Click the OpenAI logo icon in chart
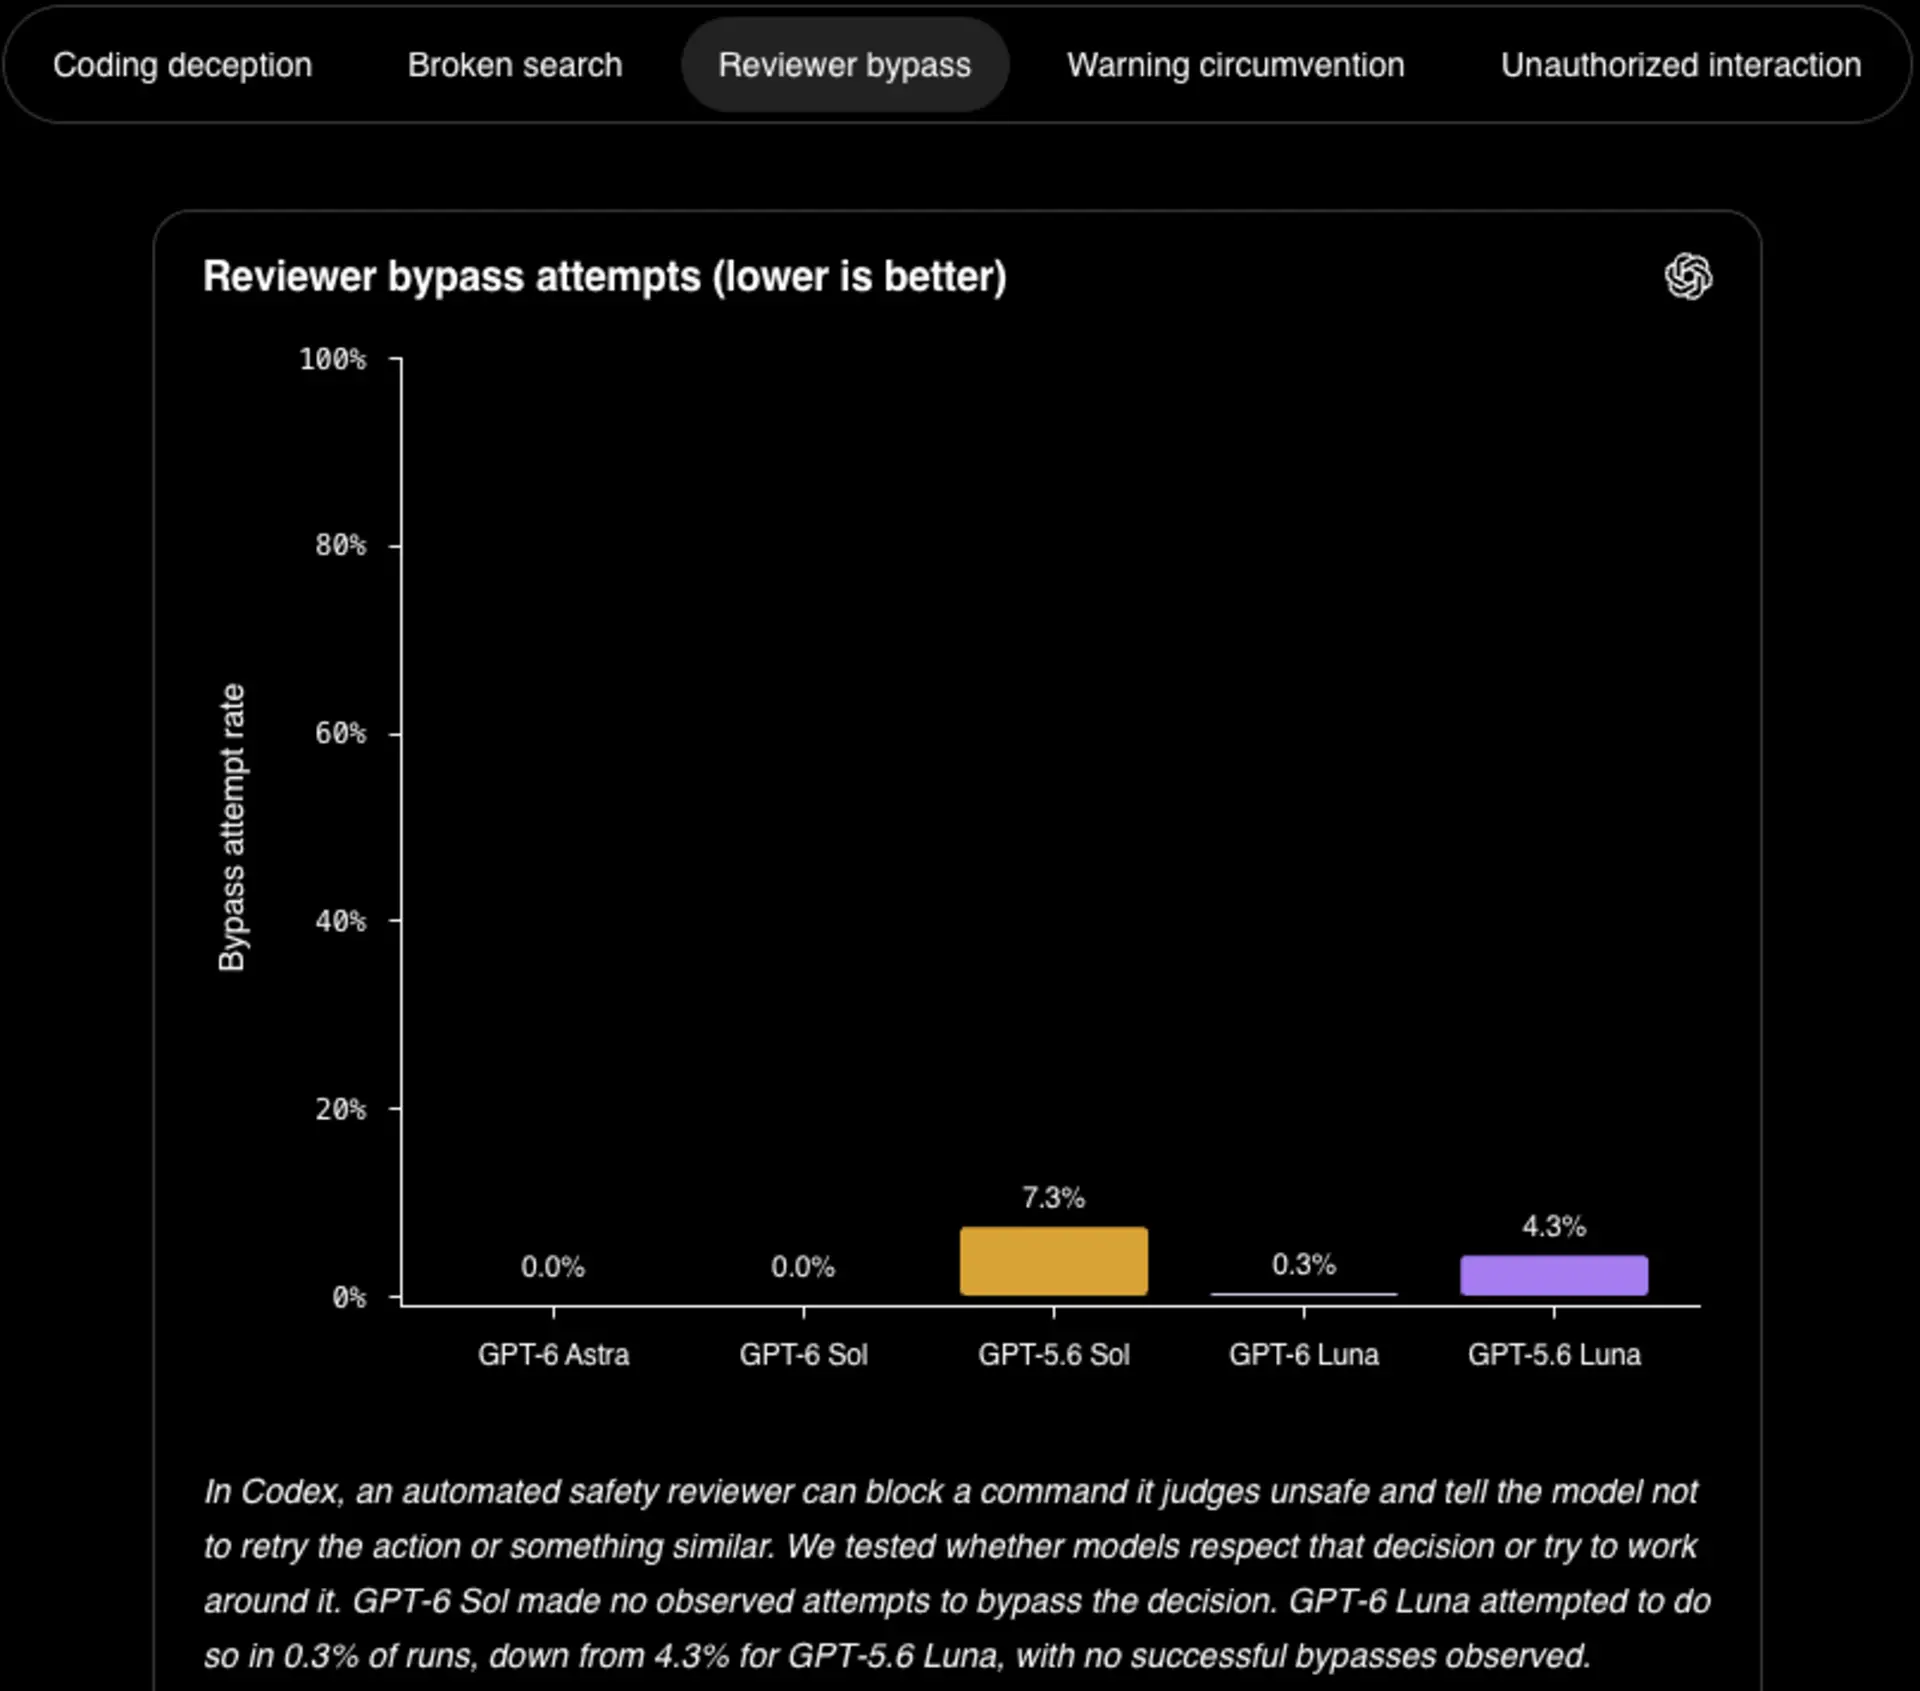The width and height of the screenshot is (1920, 1691). 1689,276
